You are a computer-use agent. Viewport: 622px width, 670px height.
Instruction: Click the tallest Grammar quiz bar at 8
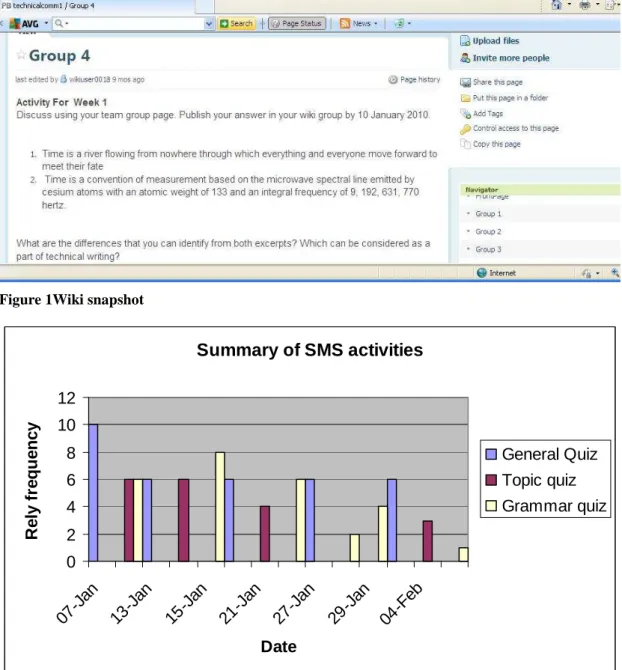click(x=220, y=507)
